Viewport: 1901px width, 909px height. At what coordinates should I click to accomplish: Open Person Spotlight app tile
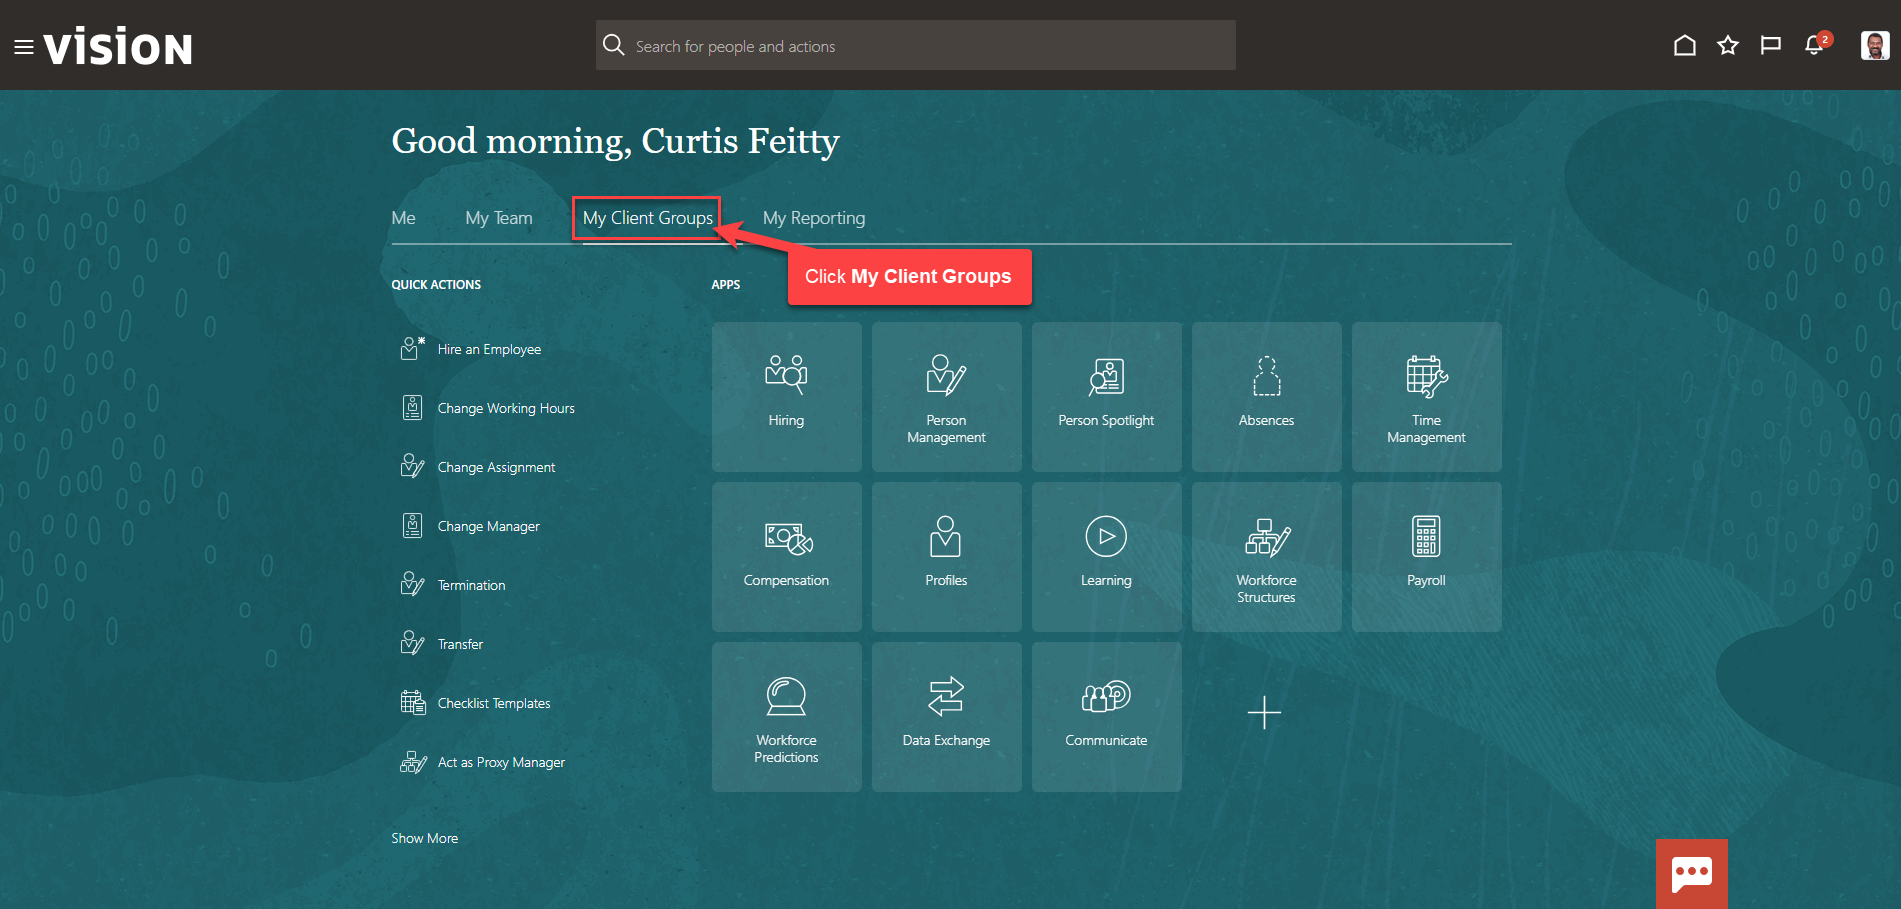(1107, 397)
